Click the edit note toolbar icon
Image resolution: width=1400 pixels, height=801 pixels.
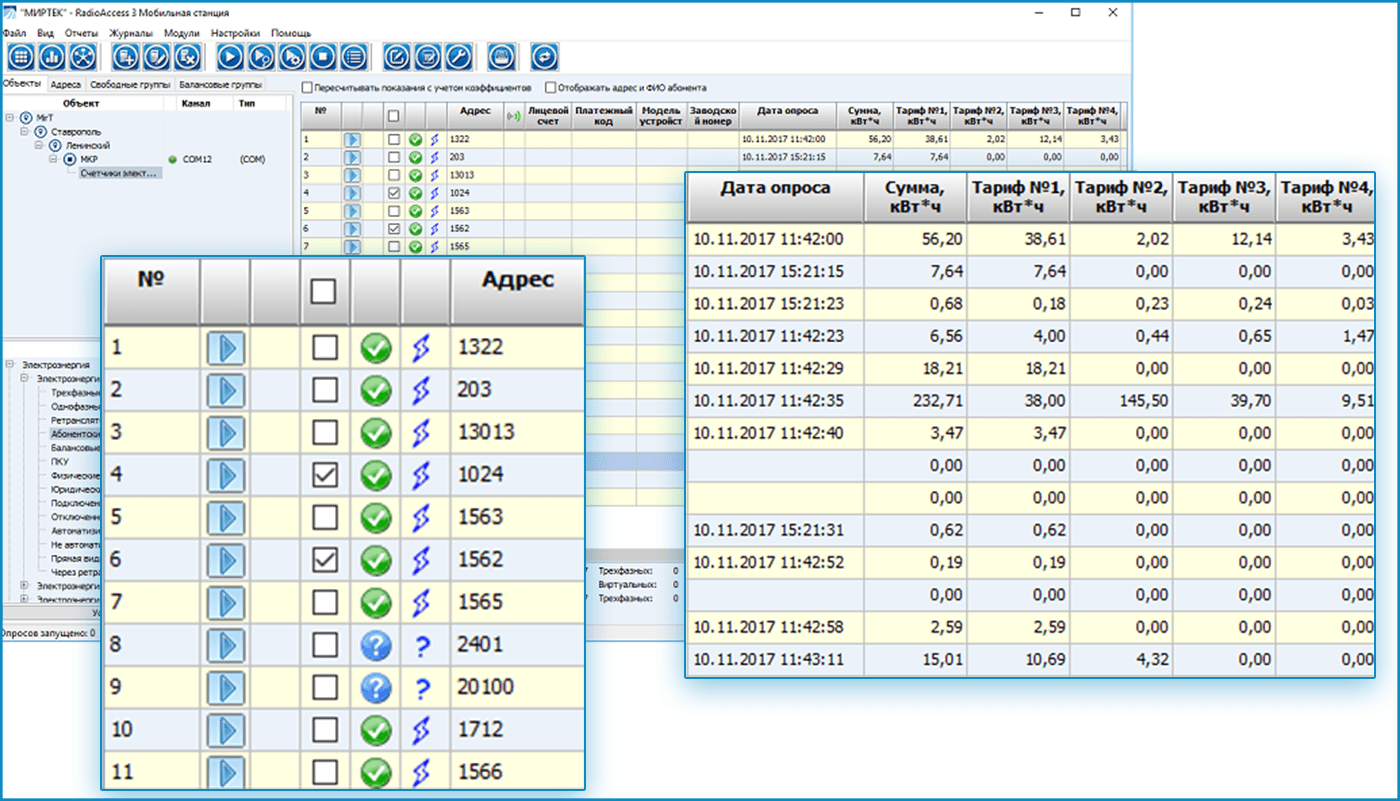coord(397,56)
